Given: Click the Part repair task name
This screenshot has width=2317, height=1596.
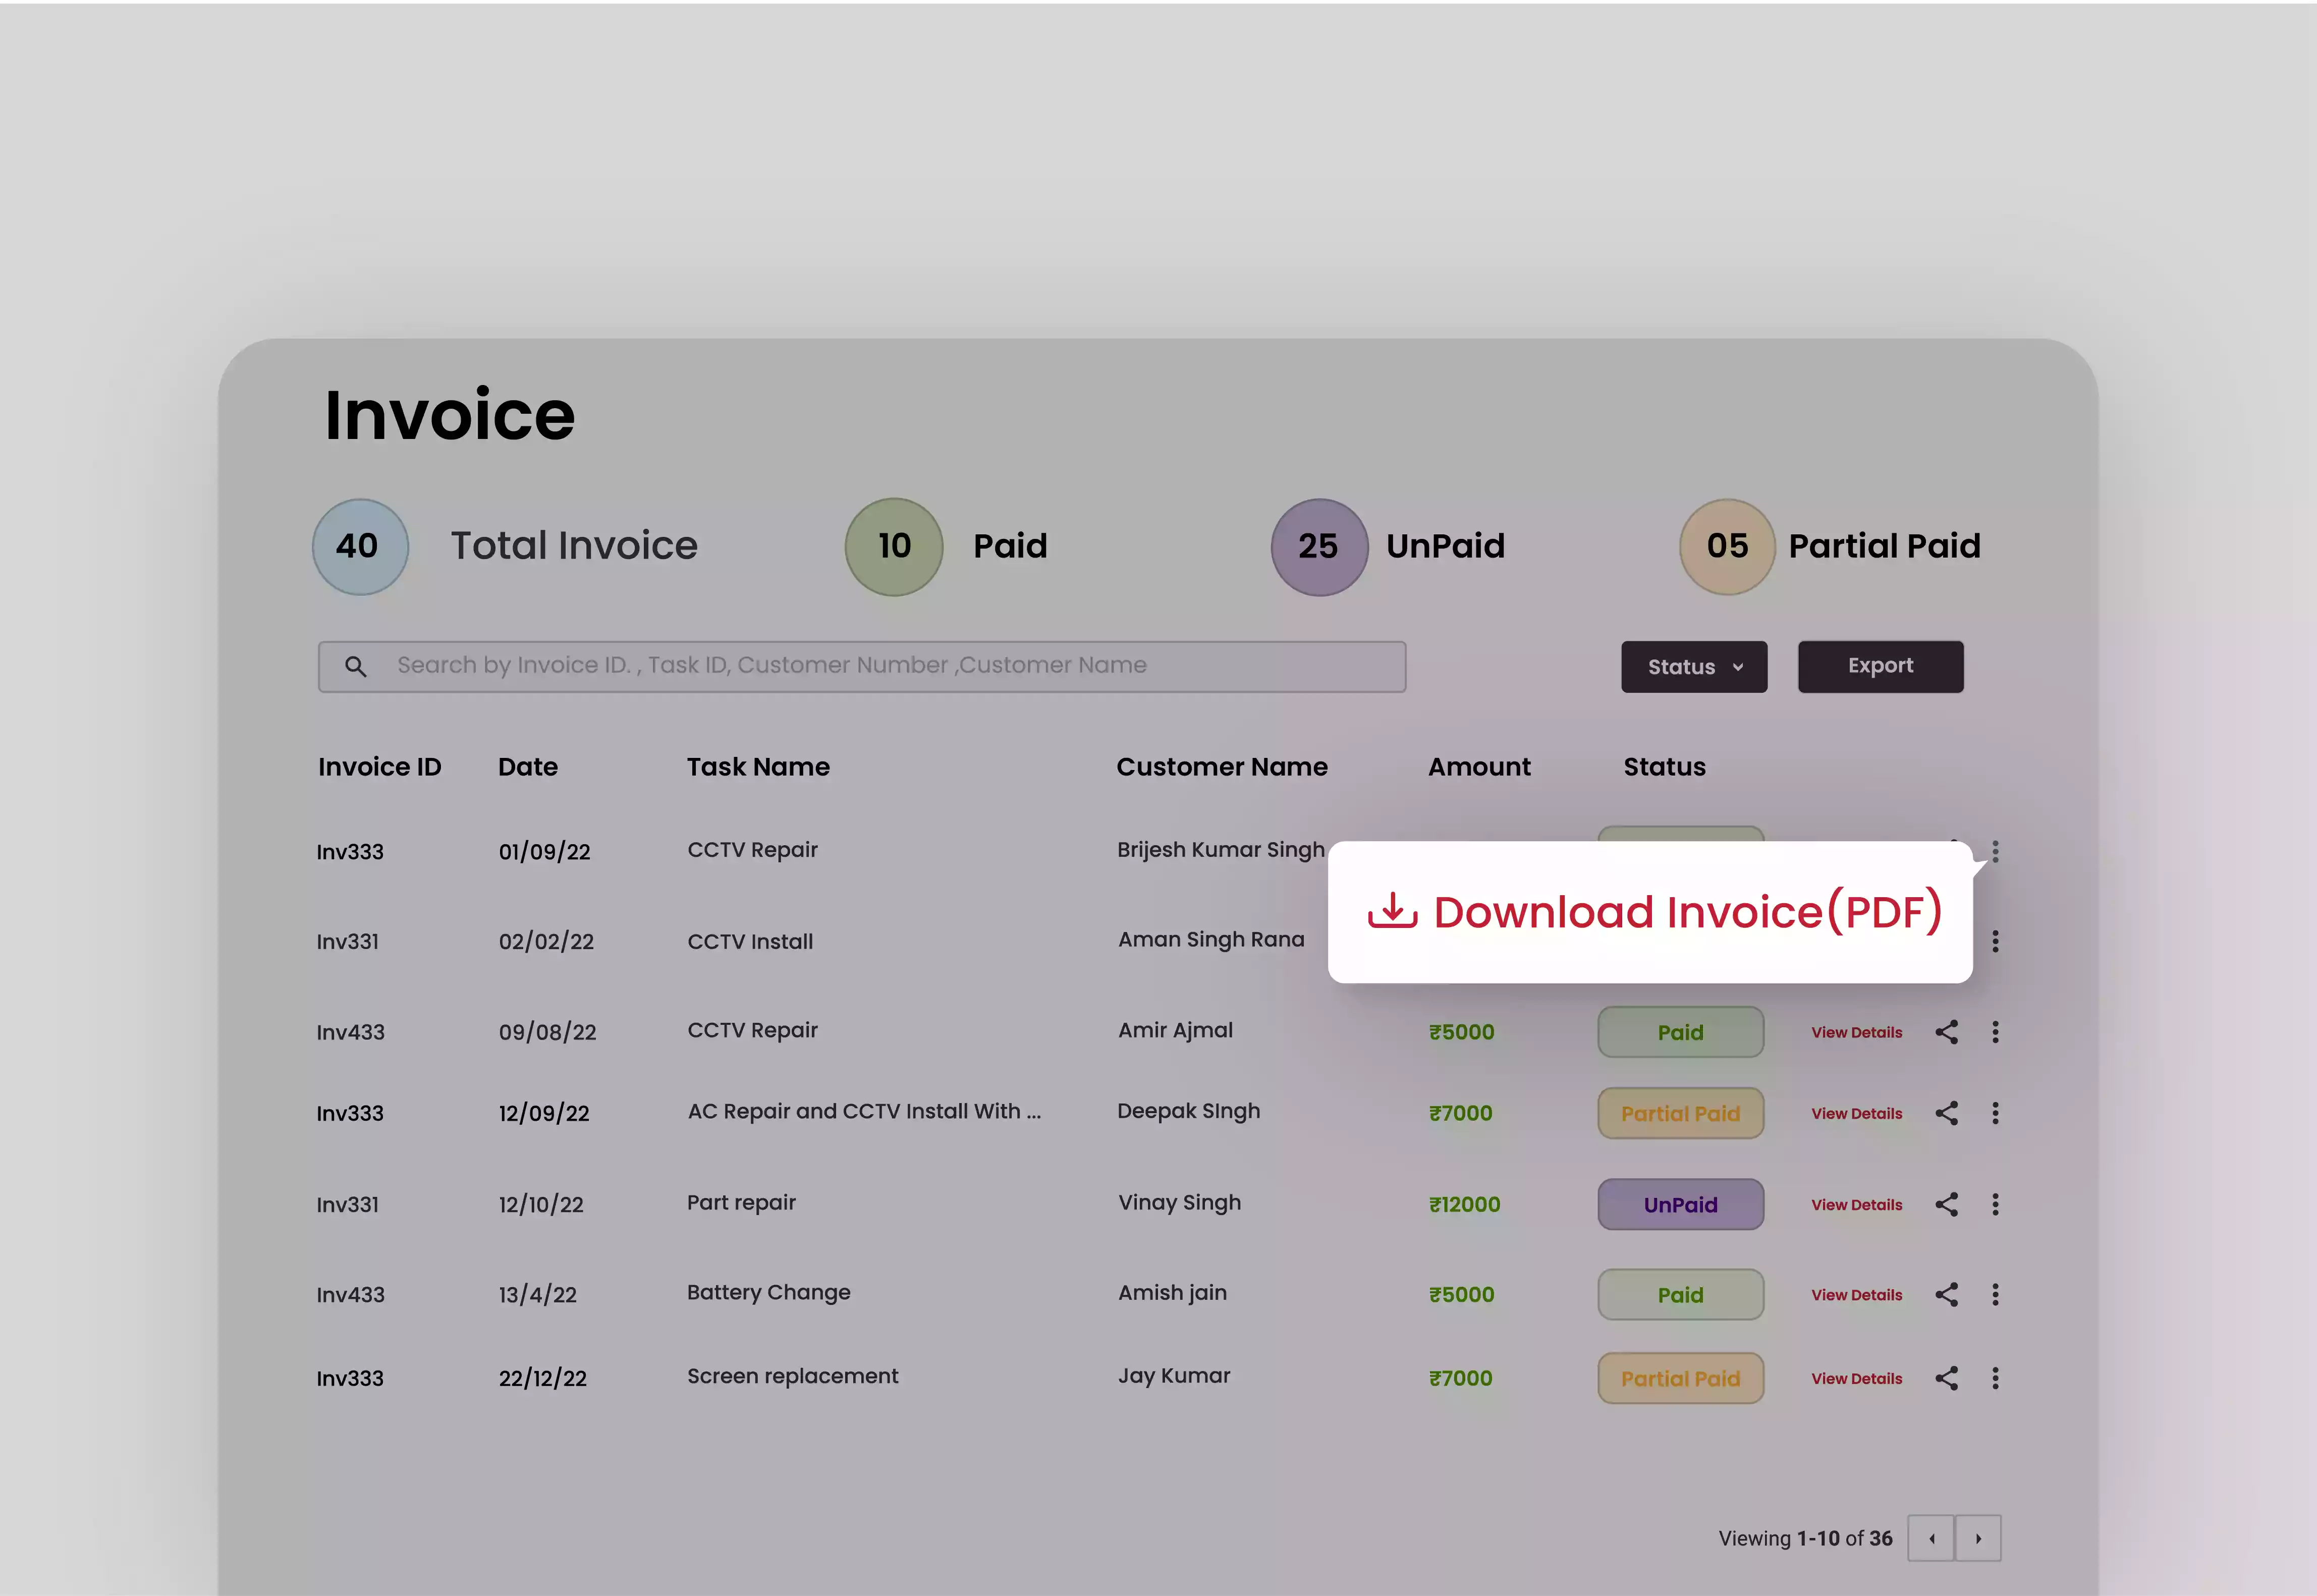Looking at the screenshot, I should coord(741,1203).
